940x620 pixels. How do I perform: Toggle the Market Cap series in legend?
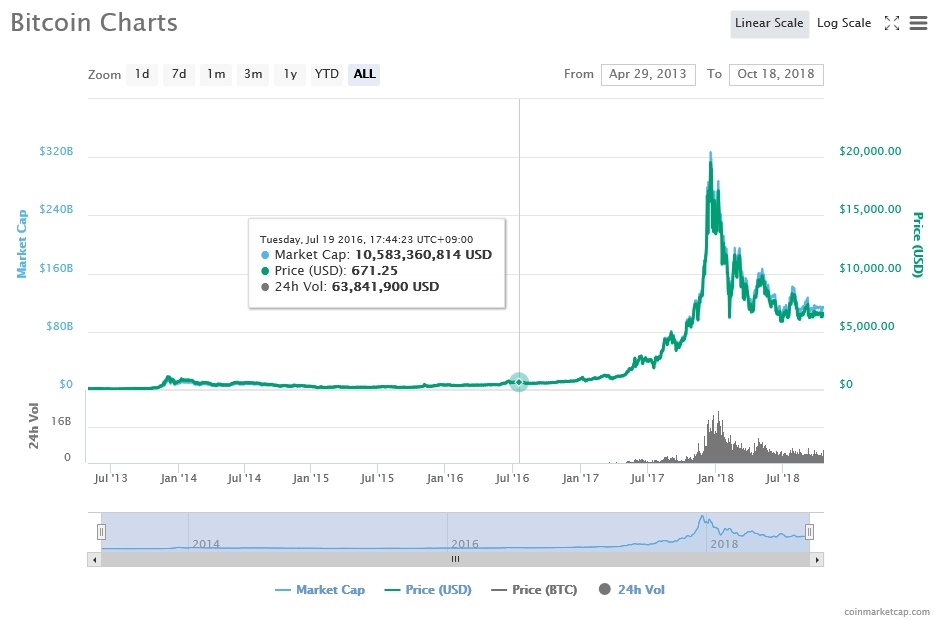(x=320, y=590)
